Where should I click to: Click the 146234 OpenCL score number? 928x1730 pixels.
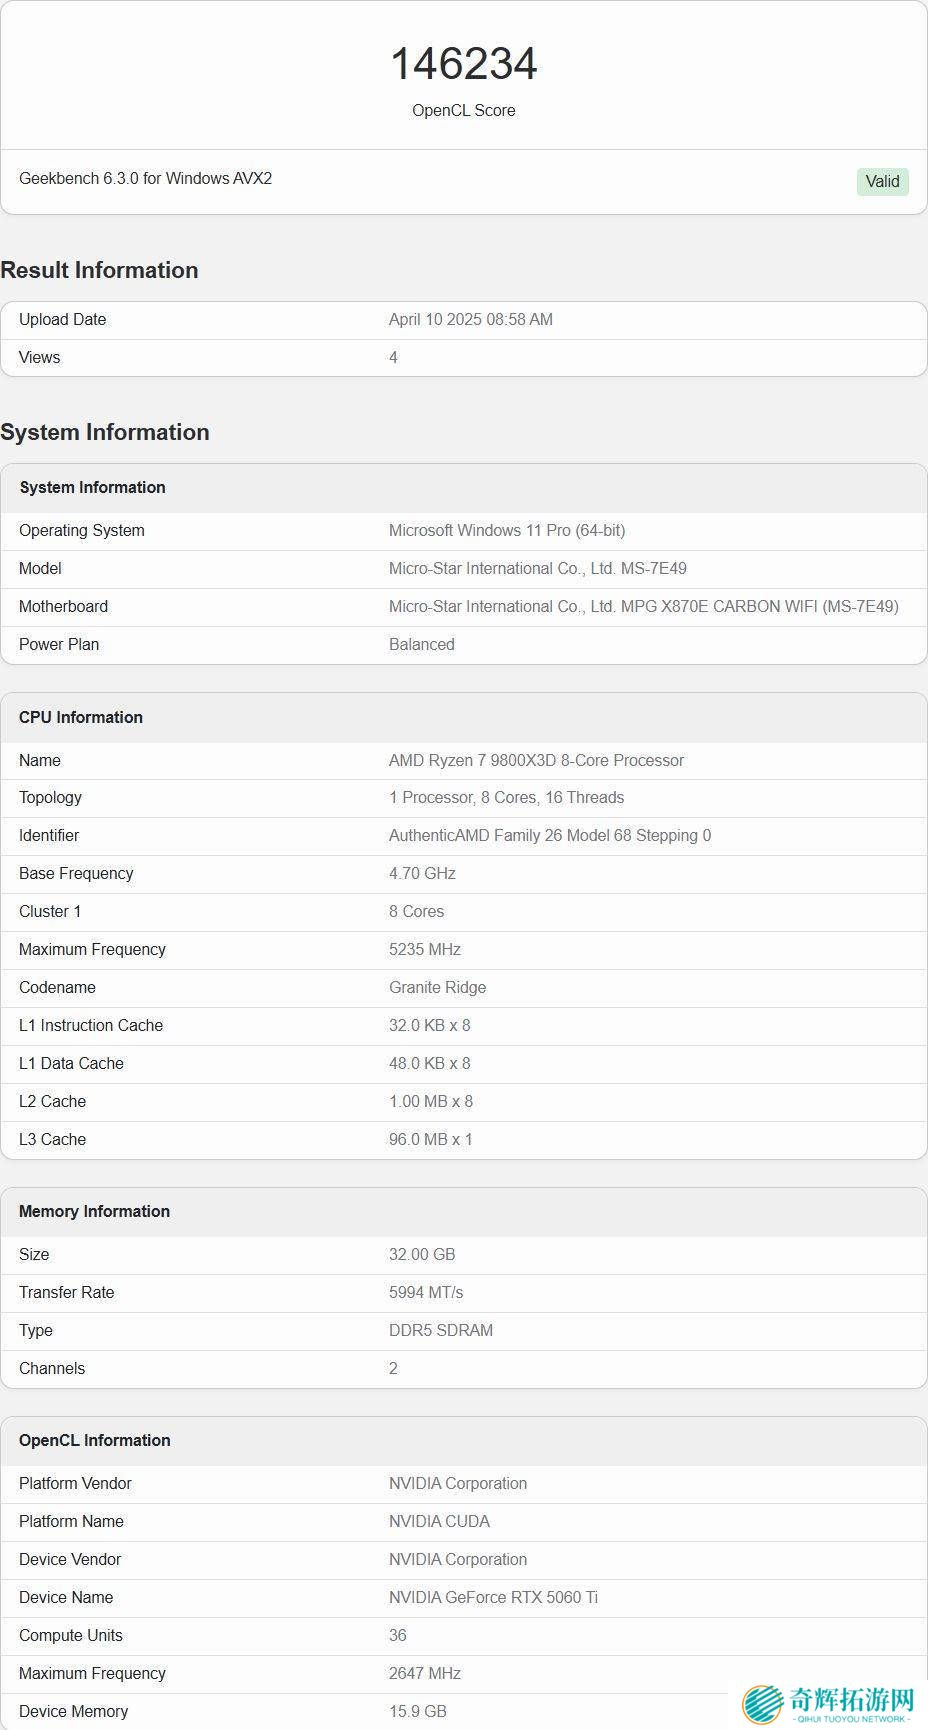click(464, 64)
